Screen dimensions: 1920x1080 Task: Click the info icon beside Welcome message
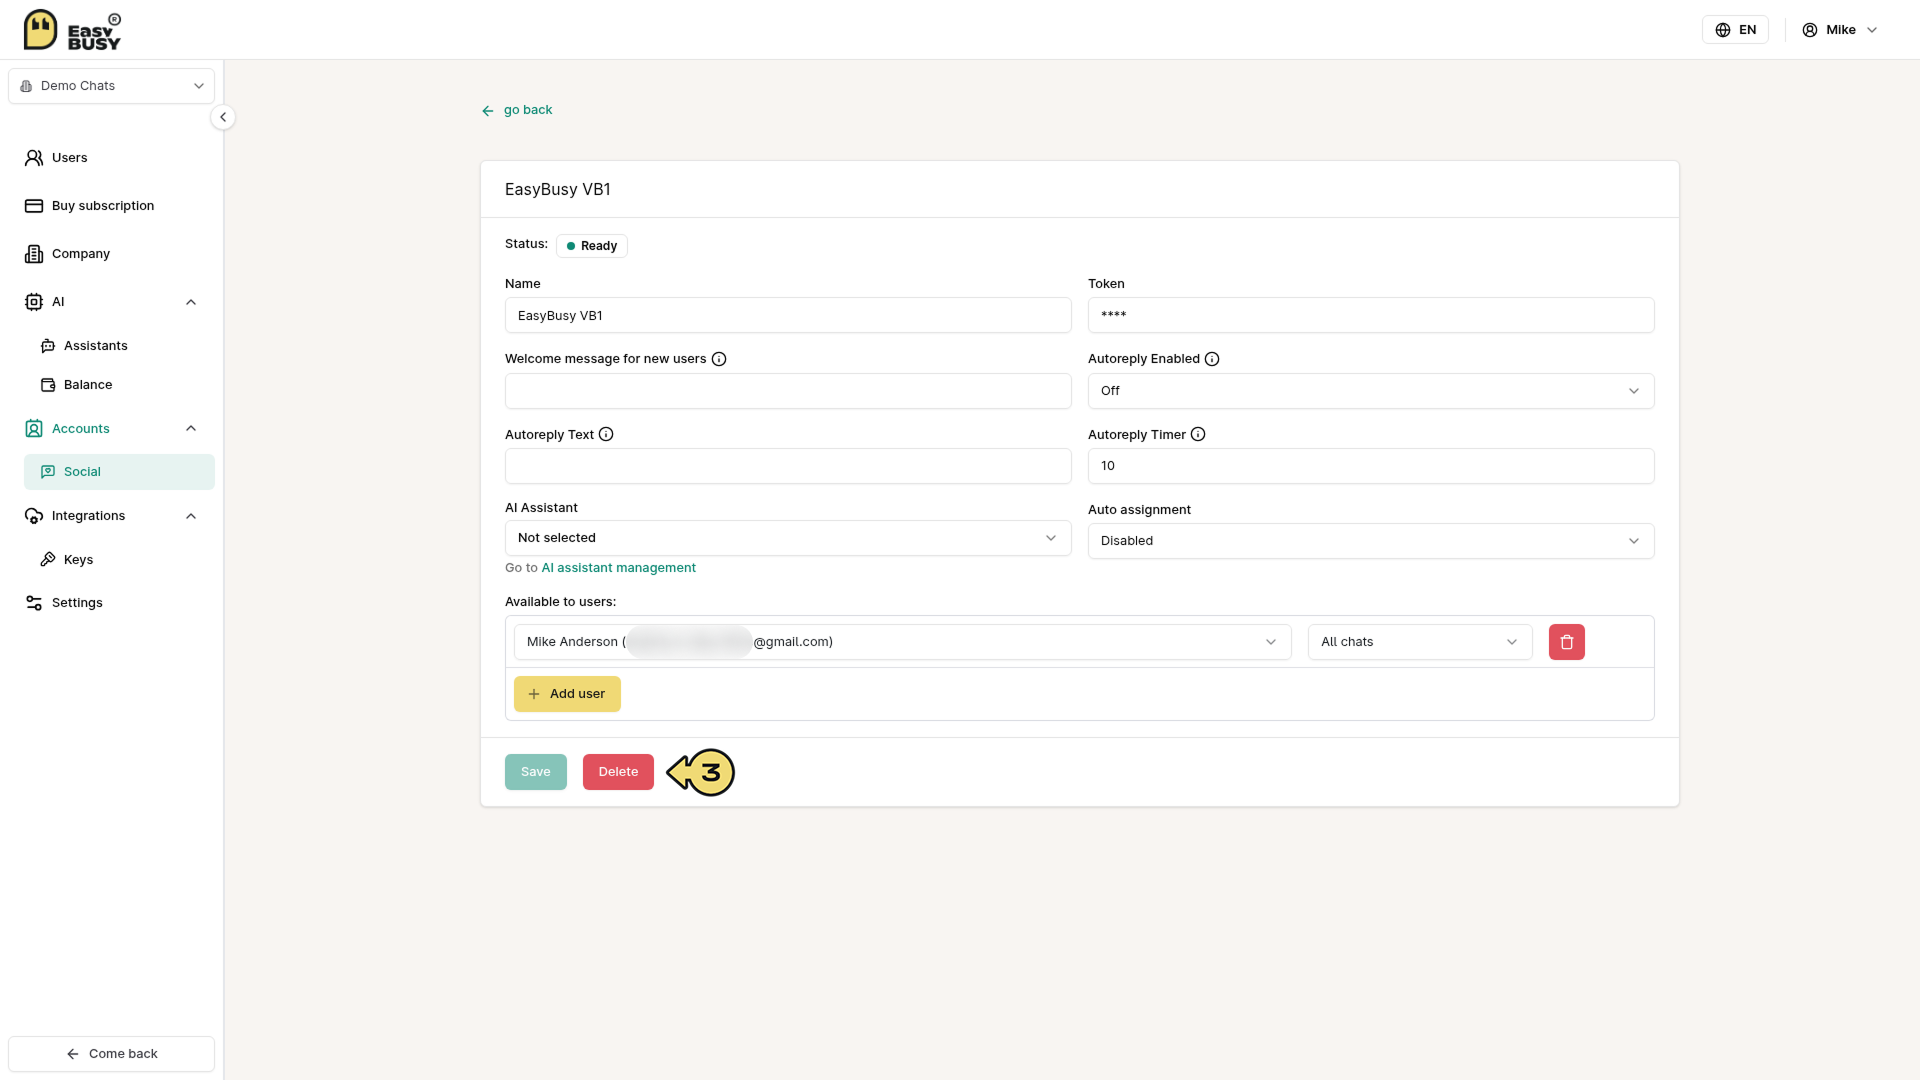click(719, 359)
